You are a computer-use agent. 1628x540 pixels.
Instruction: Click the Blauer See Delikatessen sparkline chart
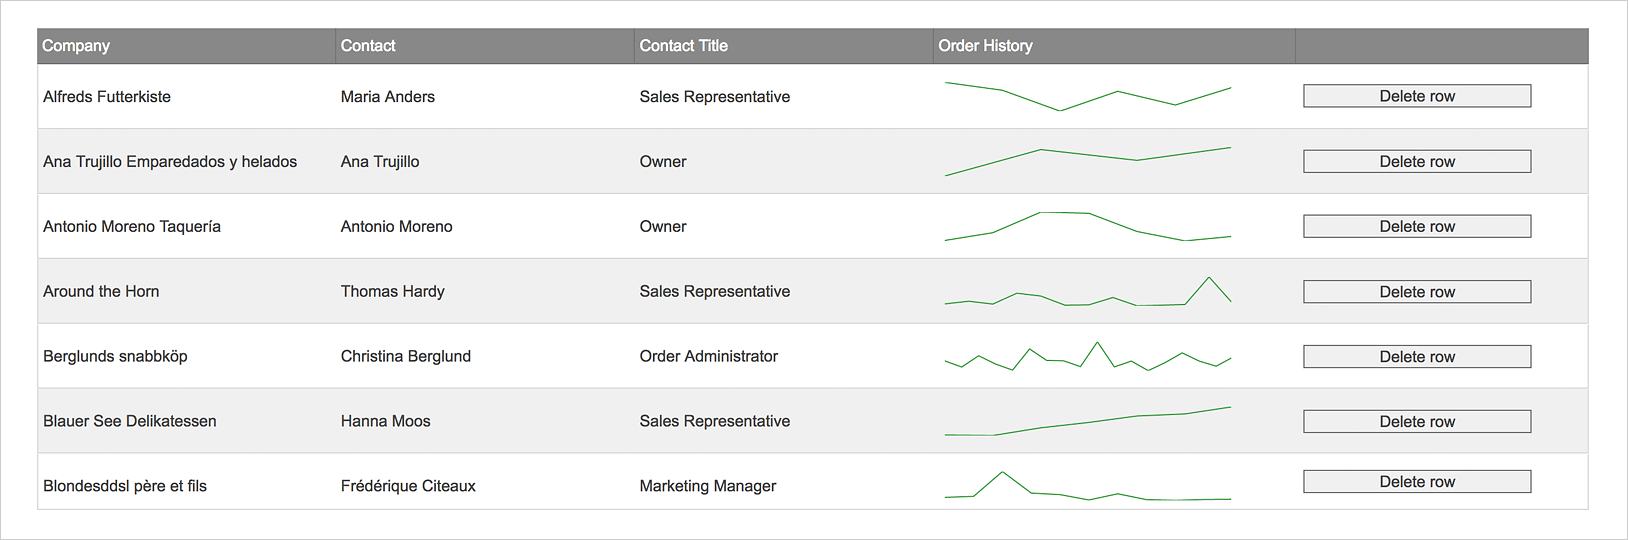coord(1088,422)
